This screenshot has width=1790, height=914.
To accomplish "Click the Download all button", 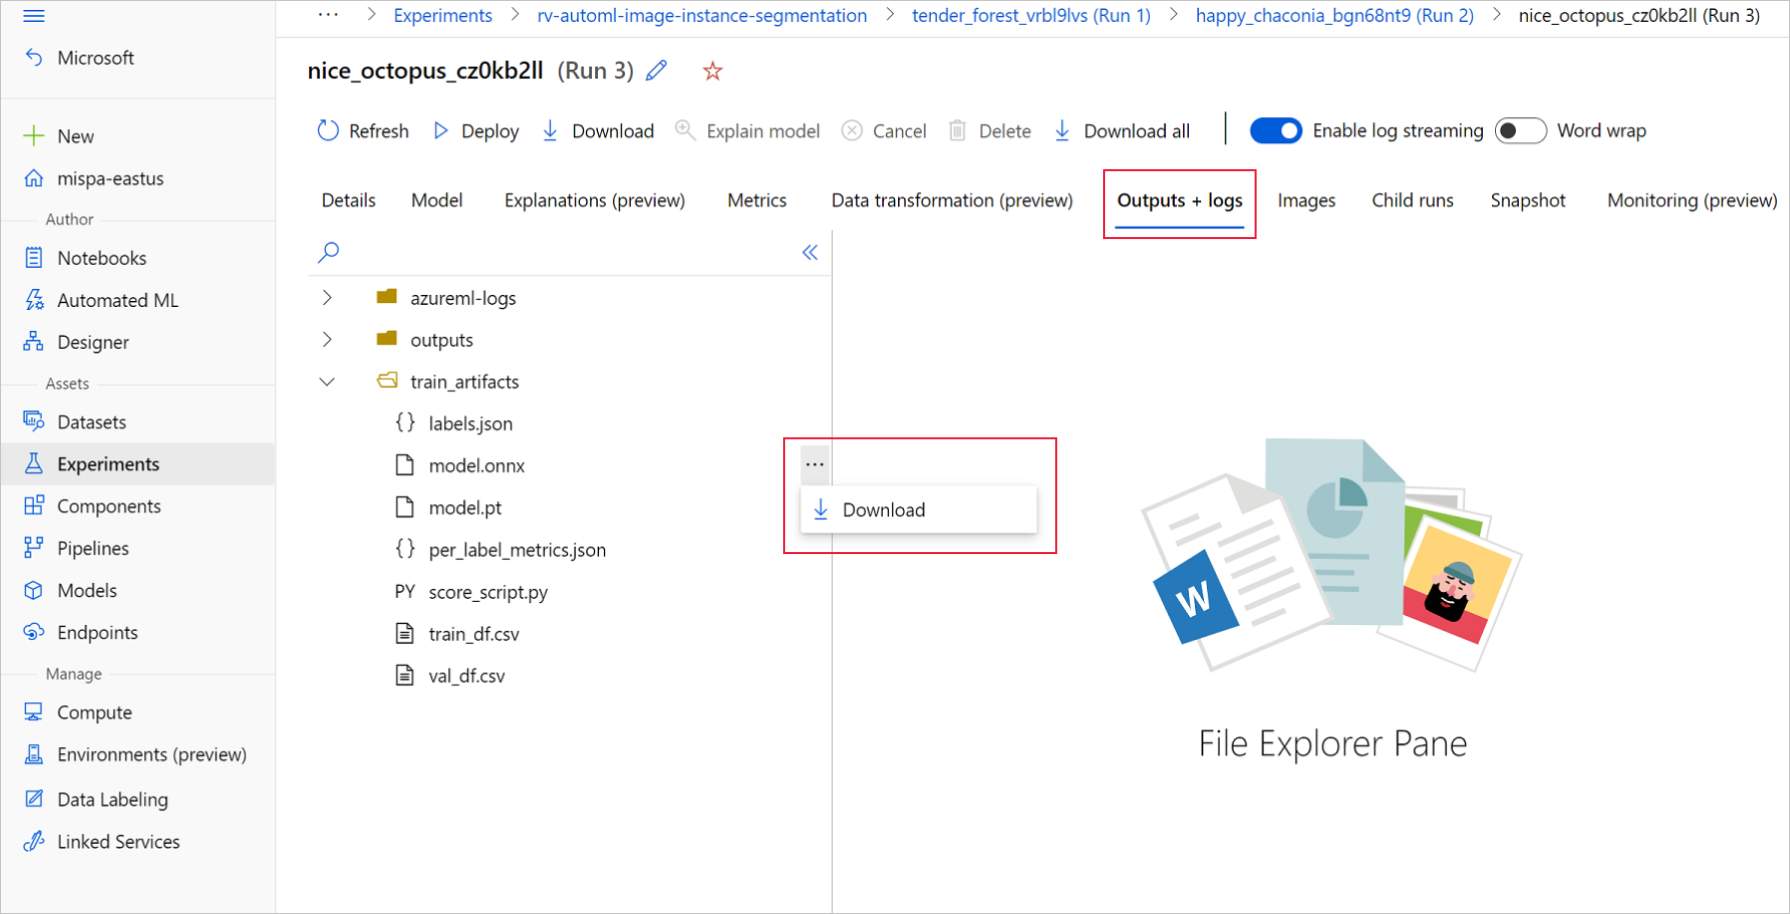I will pyautogui.click(x=1122, y=130).
